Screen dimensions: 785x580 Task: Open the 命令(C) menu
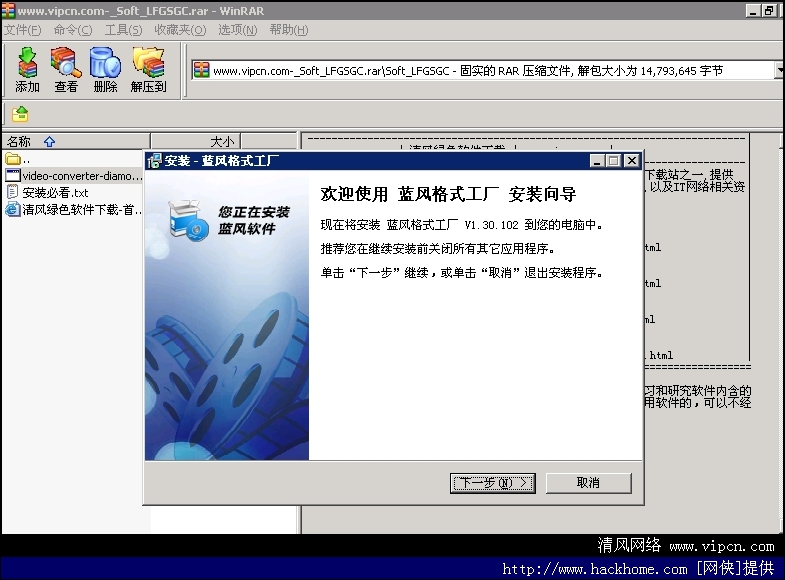pyautogui.click(x=73, y=30)
